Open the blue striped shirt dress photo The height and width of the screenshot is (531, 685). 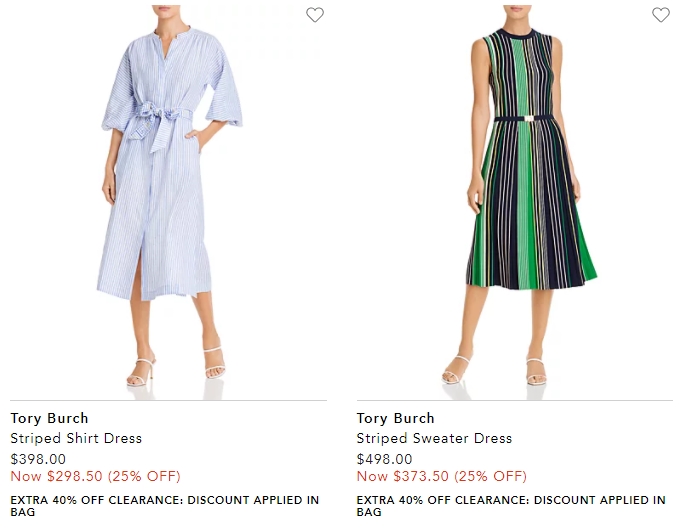point(168,201)
